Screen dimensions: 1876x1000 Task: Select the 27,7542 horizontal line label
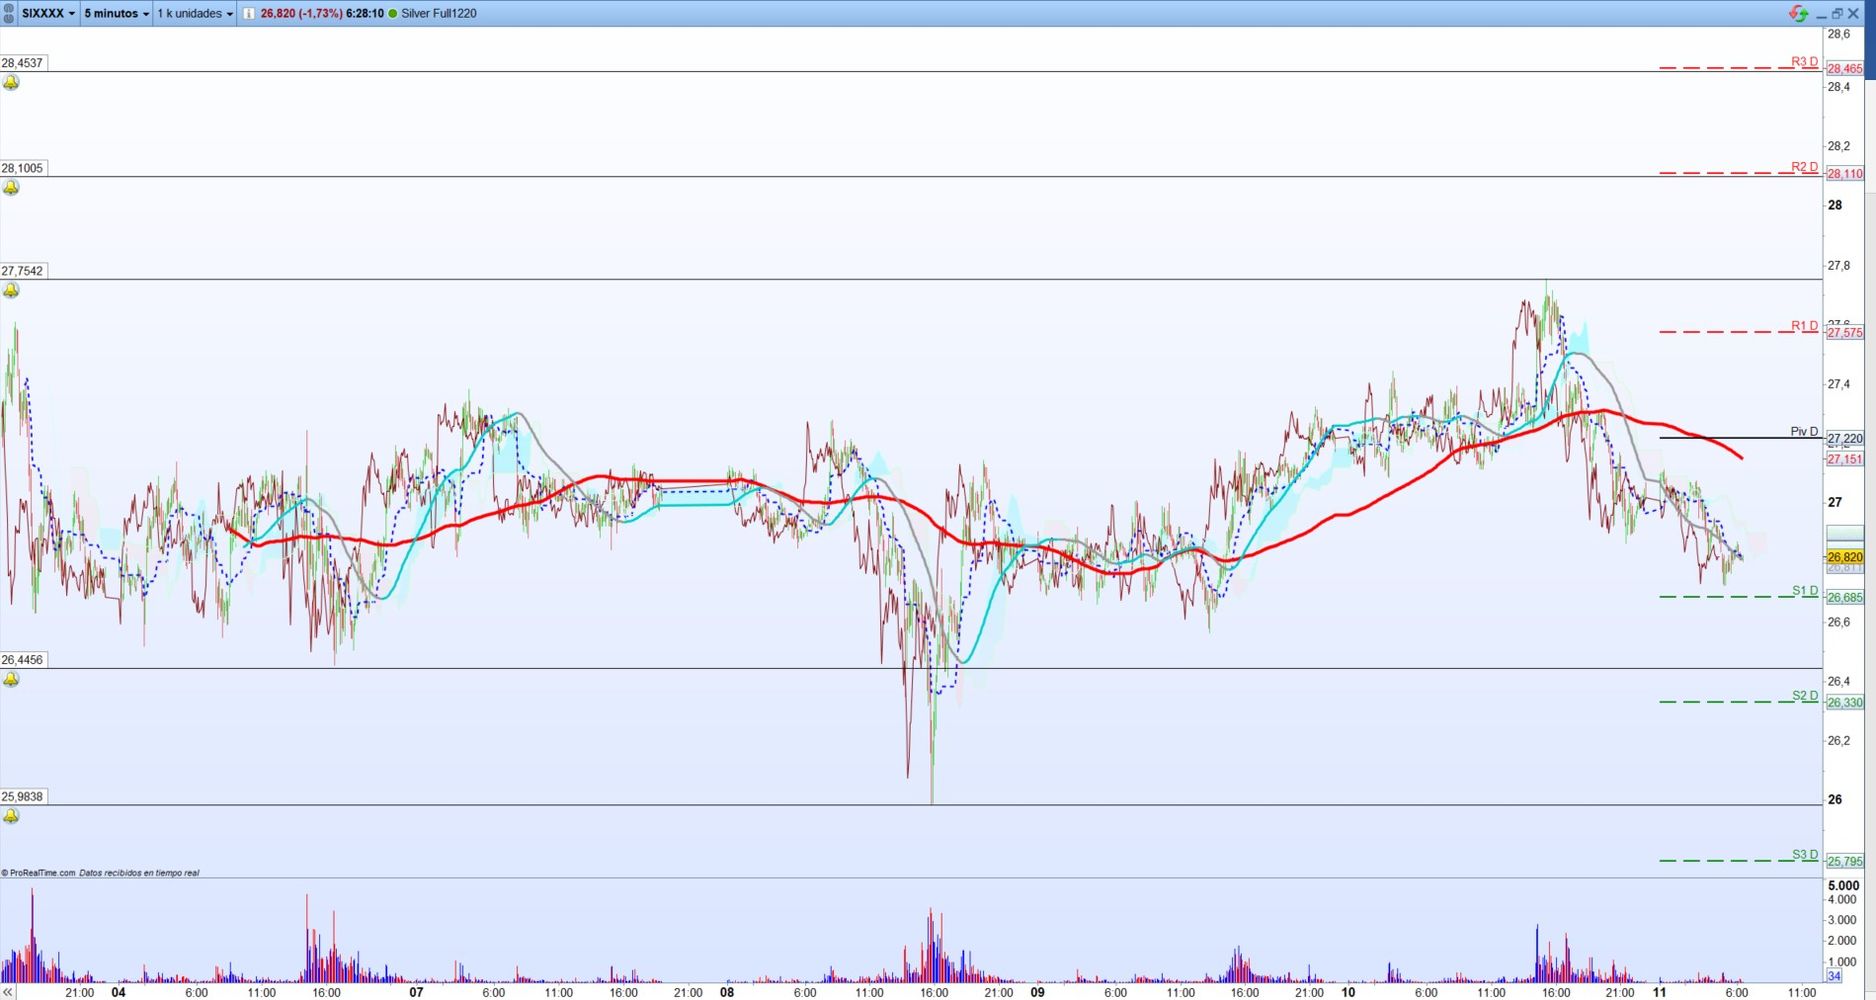22,271
